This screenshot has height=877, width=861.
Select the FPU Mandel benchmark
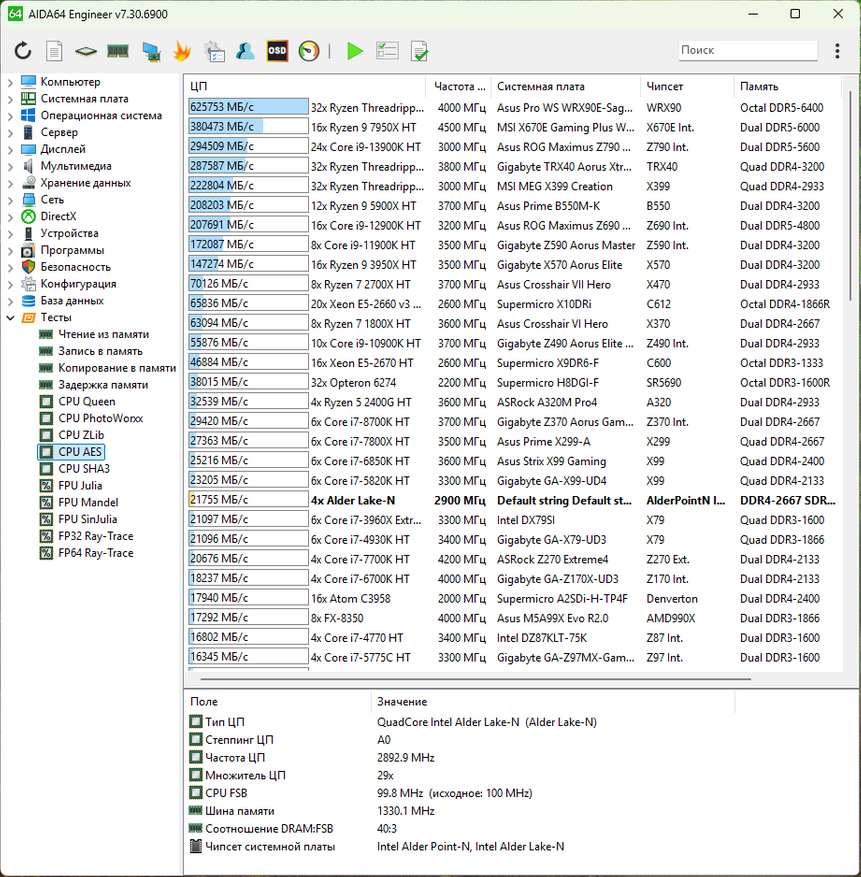[88, 502]
